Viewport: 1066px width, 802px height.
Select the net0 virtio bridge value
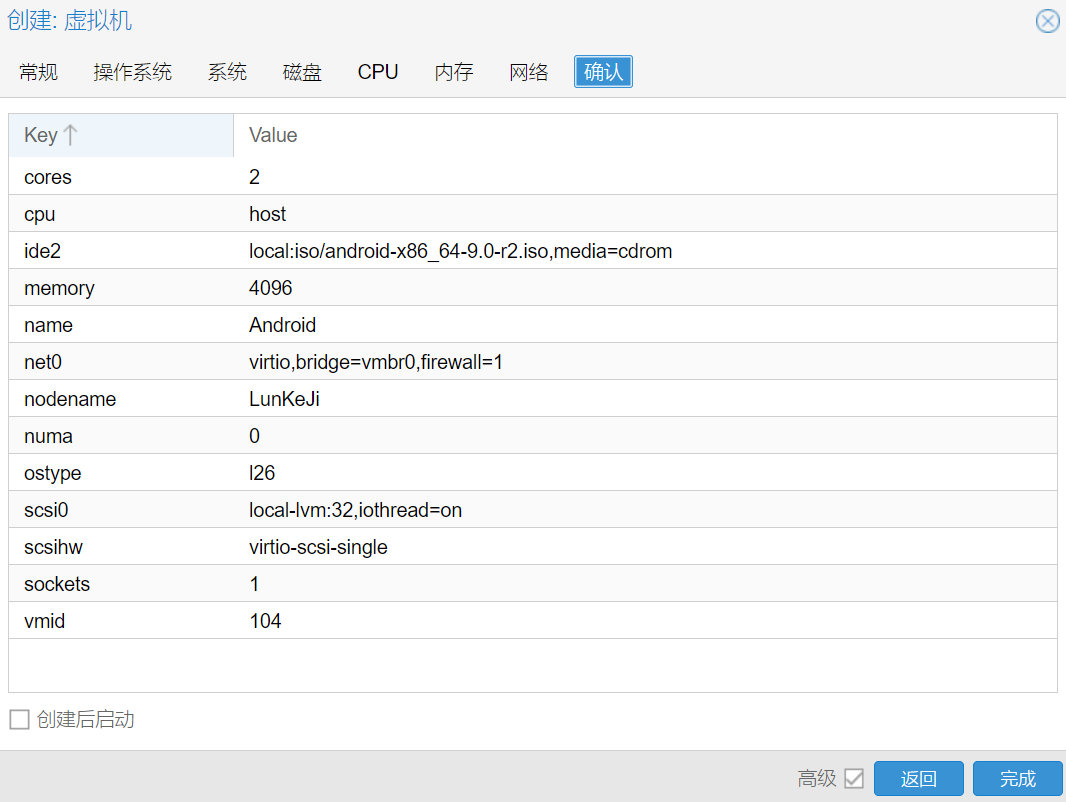click(x=375, y=362)
